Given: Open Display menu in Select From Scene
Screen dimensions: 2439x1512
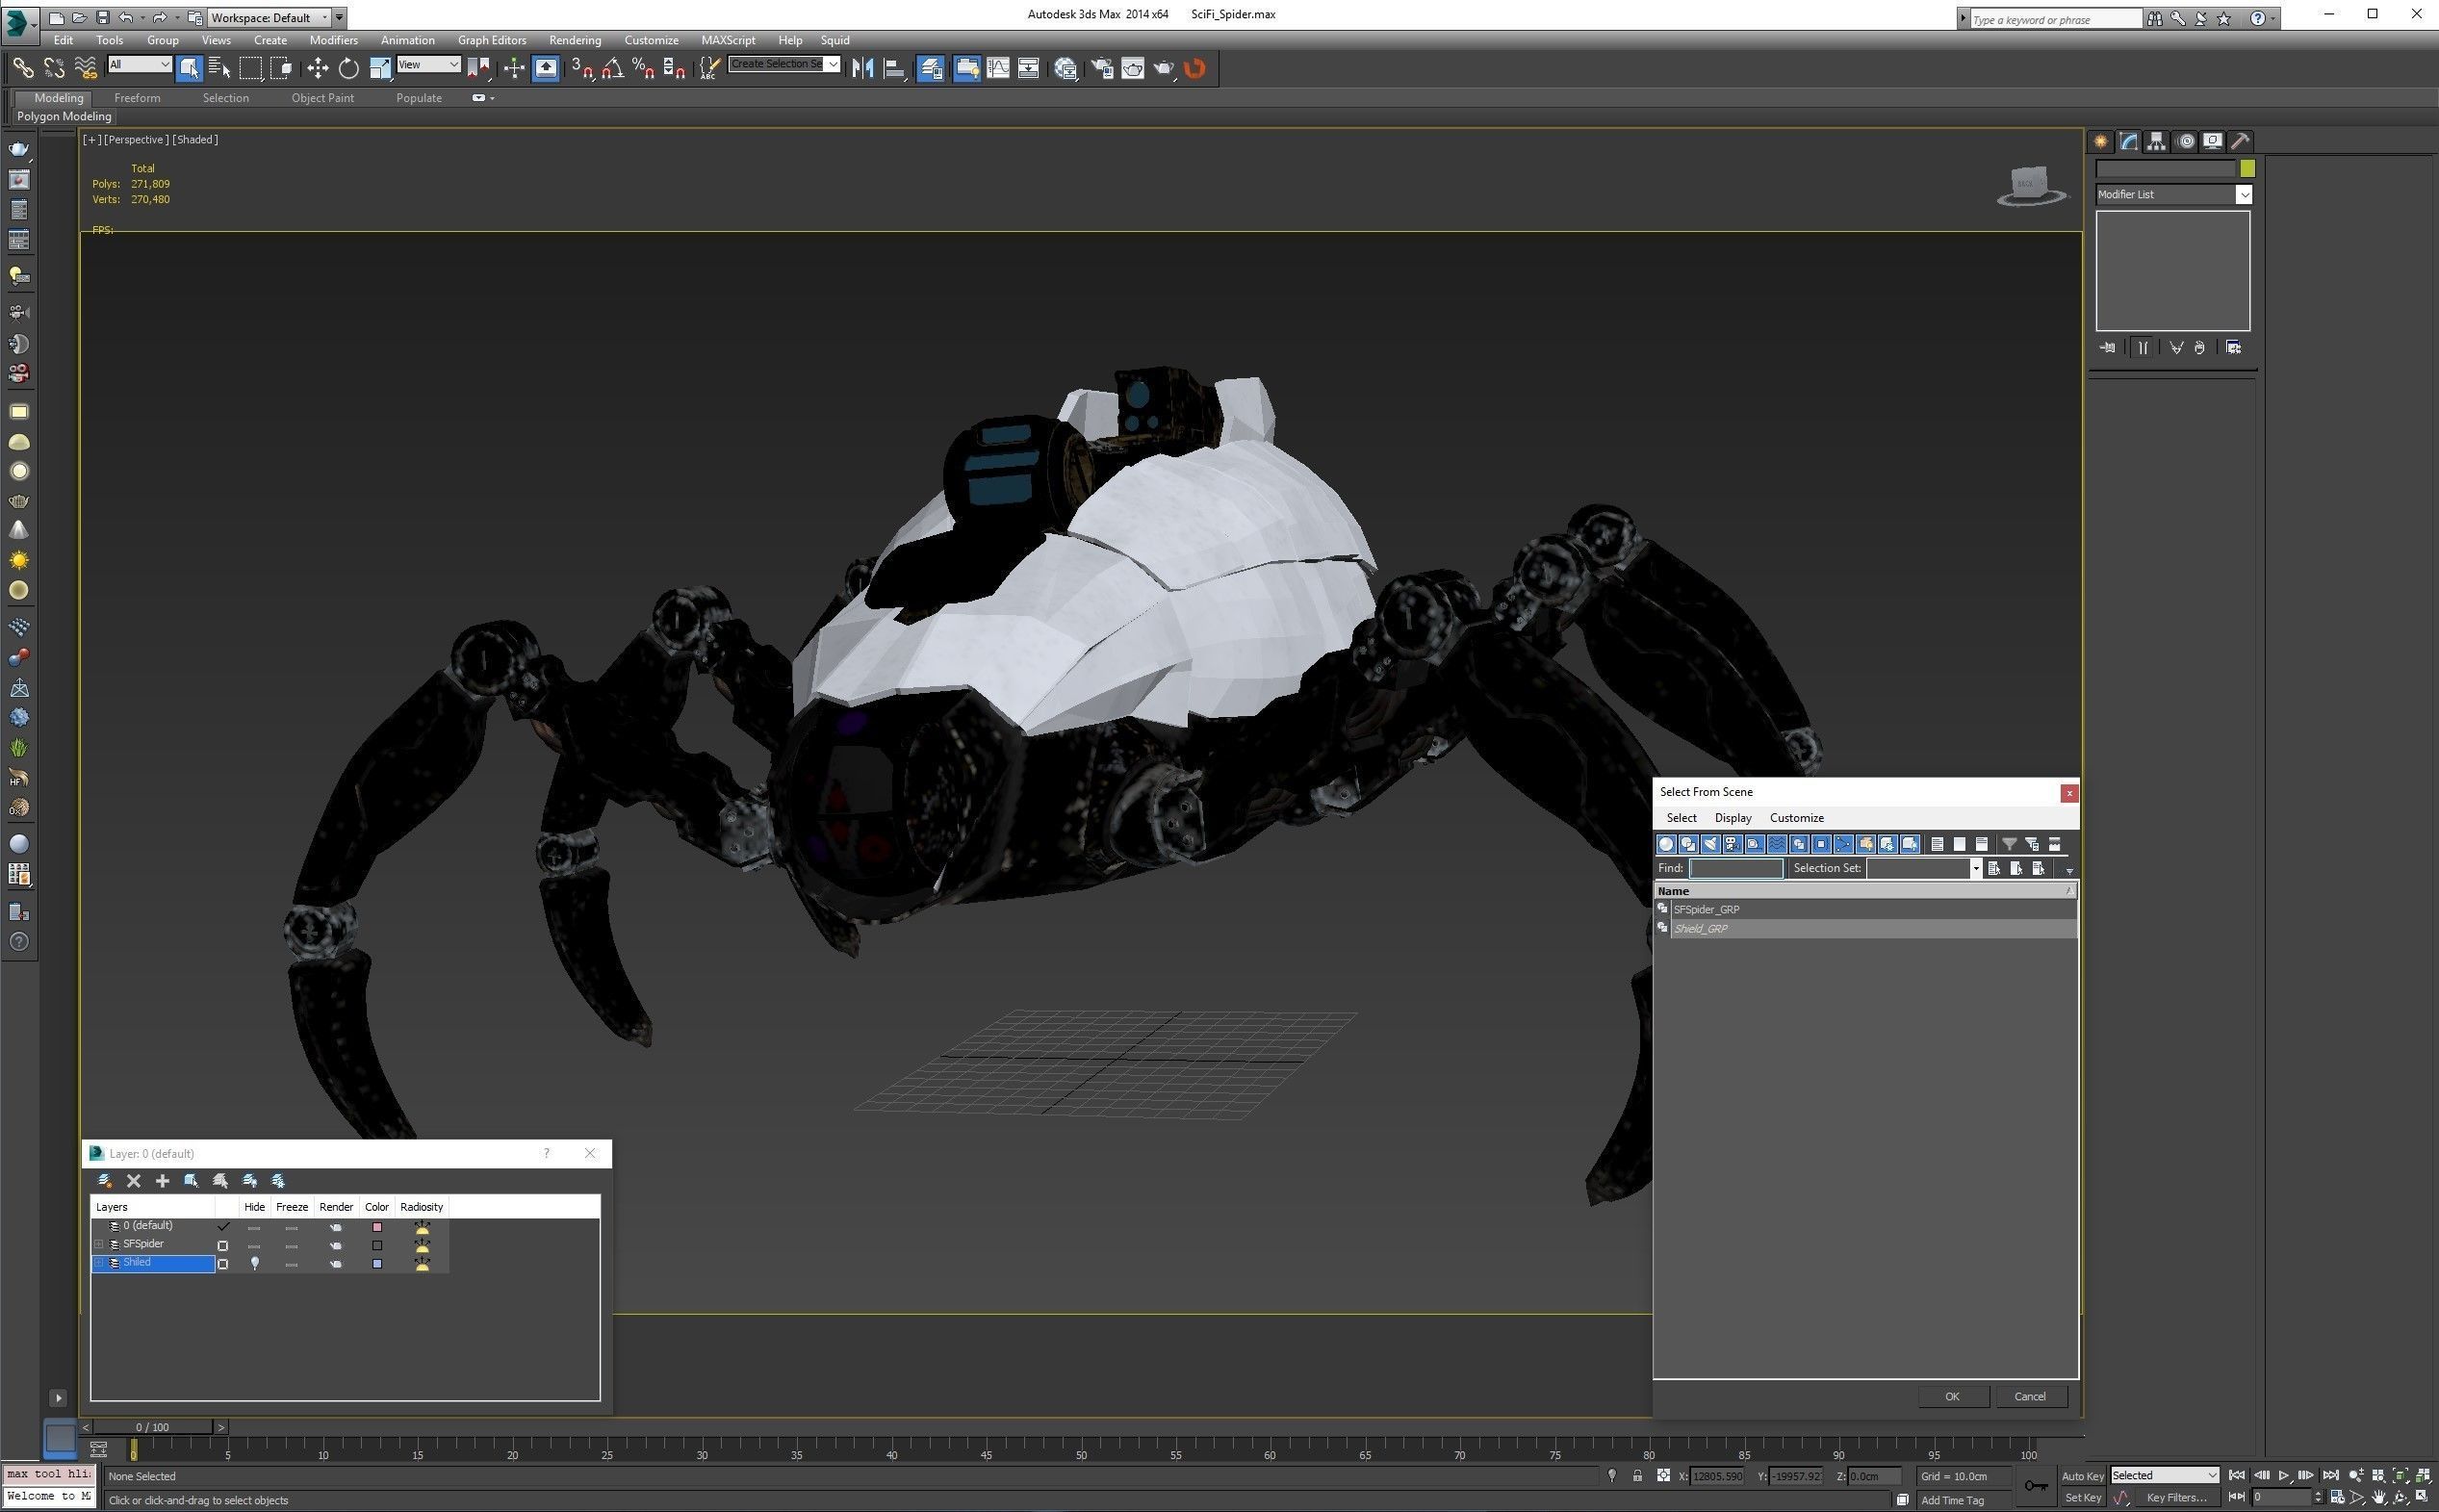Looking at the screenshot, I should click(1733, 818).
